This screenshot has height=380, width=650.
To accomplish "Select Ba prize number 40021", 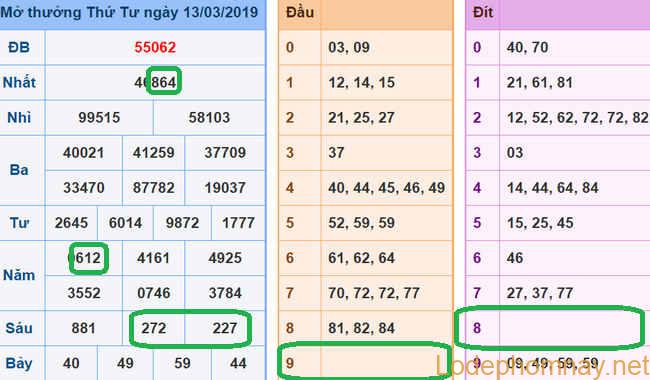I will tap(84, 153).
